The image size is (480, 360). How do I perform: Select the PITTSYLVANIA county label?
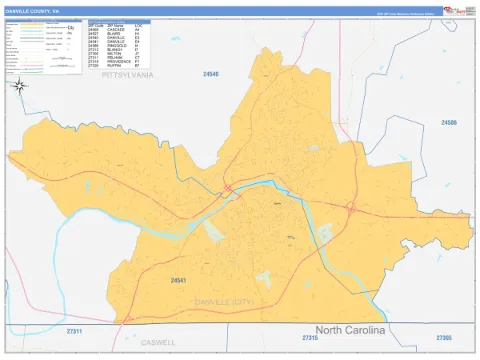[128, 75]
